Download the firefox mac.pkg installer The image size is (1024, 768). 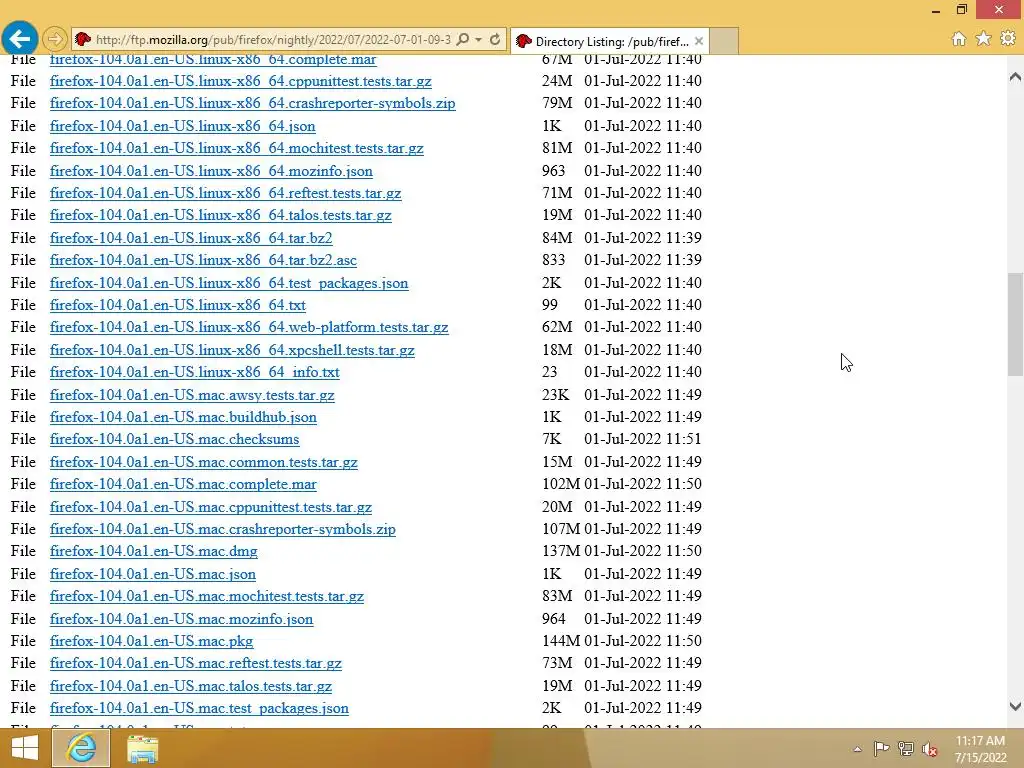[x=152, y=641]
